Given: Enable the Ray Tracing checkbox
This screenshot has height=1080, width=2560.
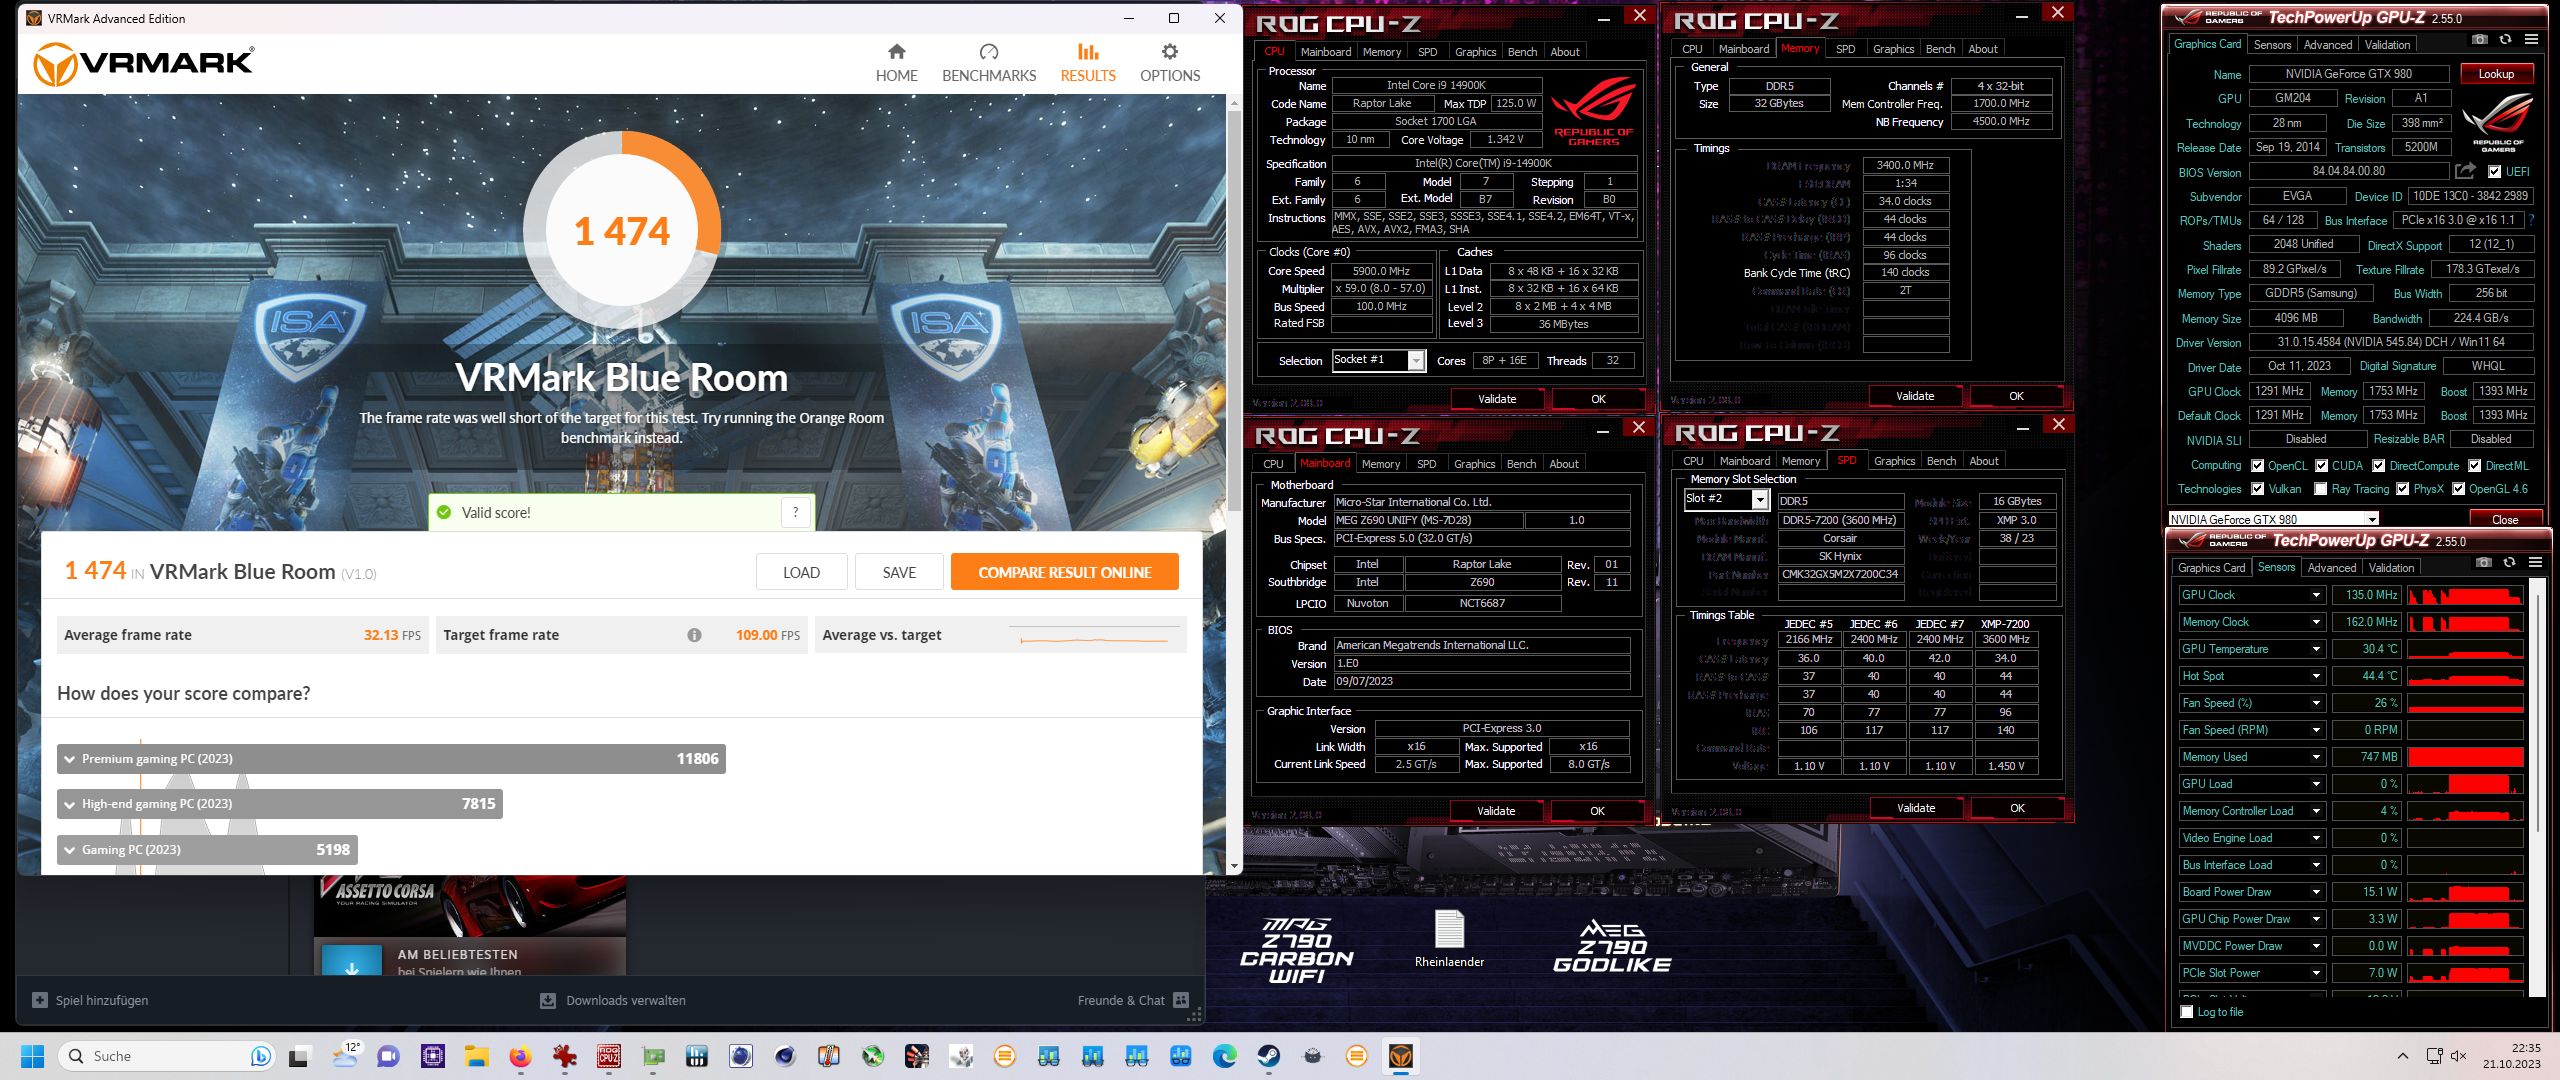Looking at the screenshot, I should [2321, 489].
